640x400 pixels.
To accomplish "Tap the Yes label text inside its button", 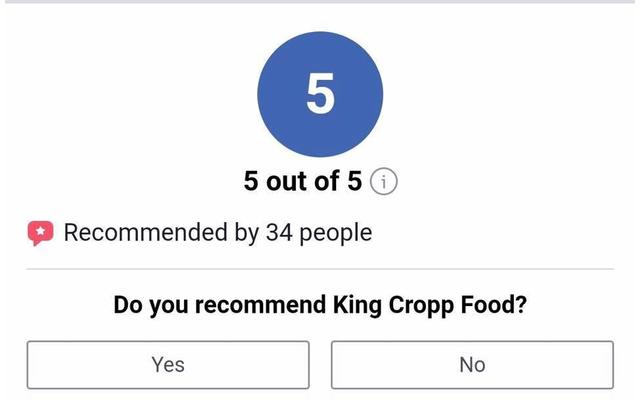I will (168, 364).
